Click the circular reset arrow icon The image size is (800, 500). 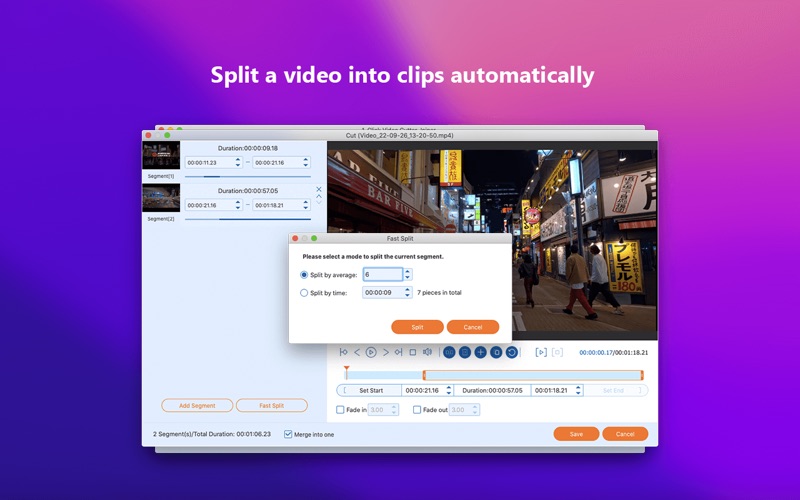[x=512, y=352]
